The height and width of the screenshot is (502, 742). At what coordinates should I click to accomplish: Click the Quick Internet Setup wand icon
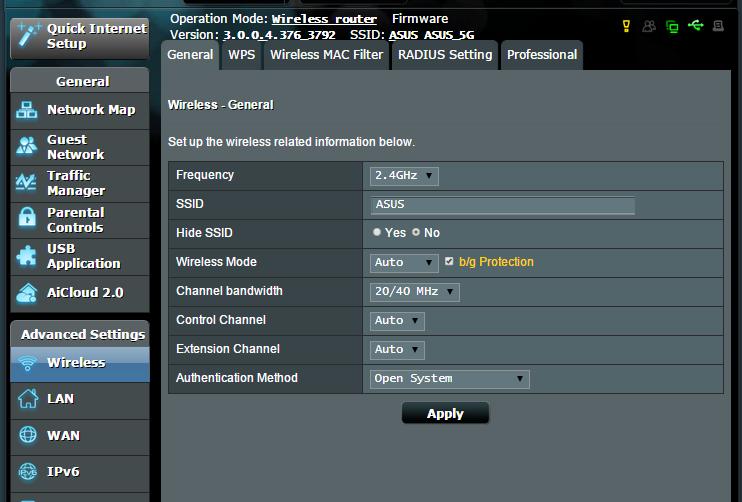(x=28, y=35)
